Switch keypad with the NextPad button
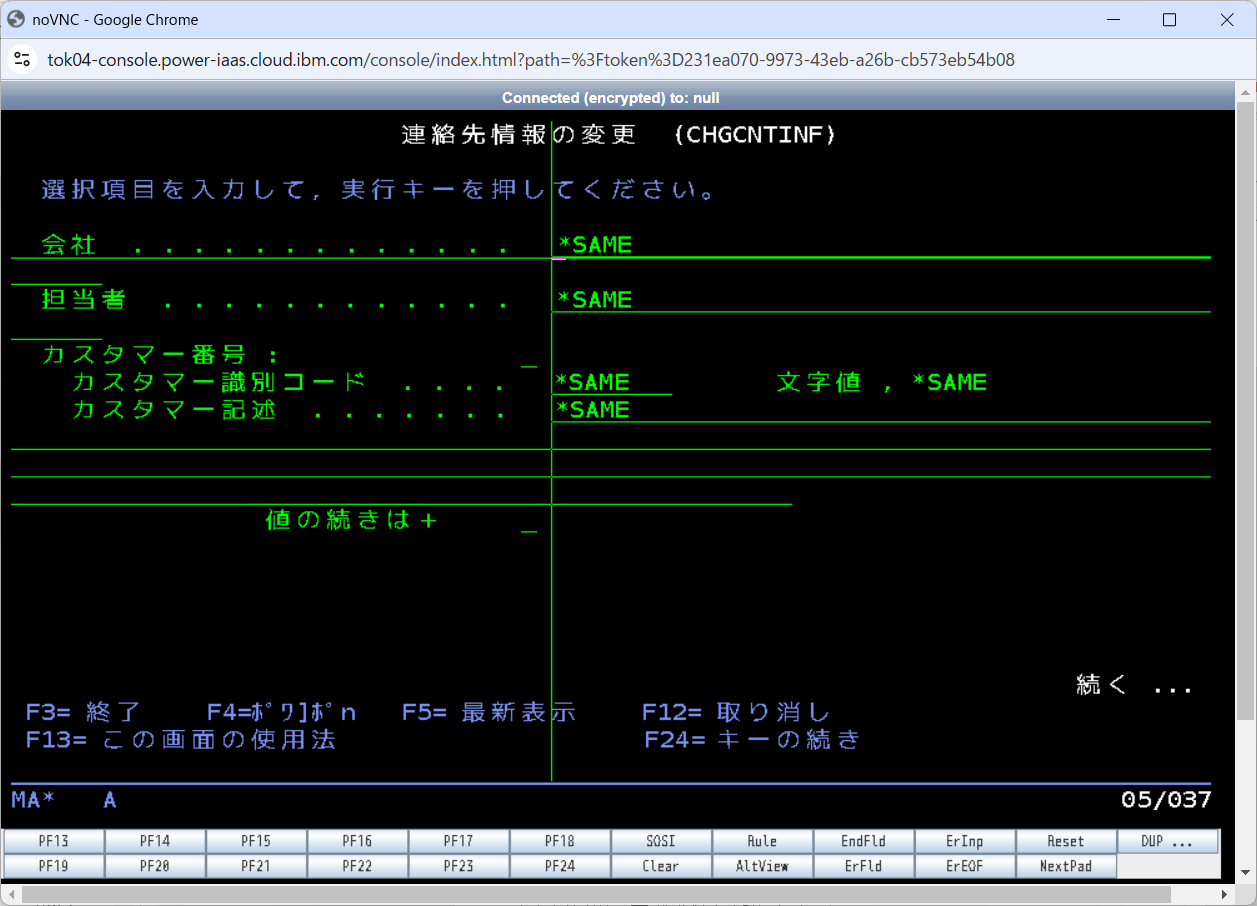 click(1066, 866)
